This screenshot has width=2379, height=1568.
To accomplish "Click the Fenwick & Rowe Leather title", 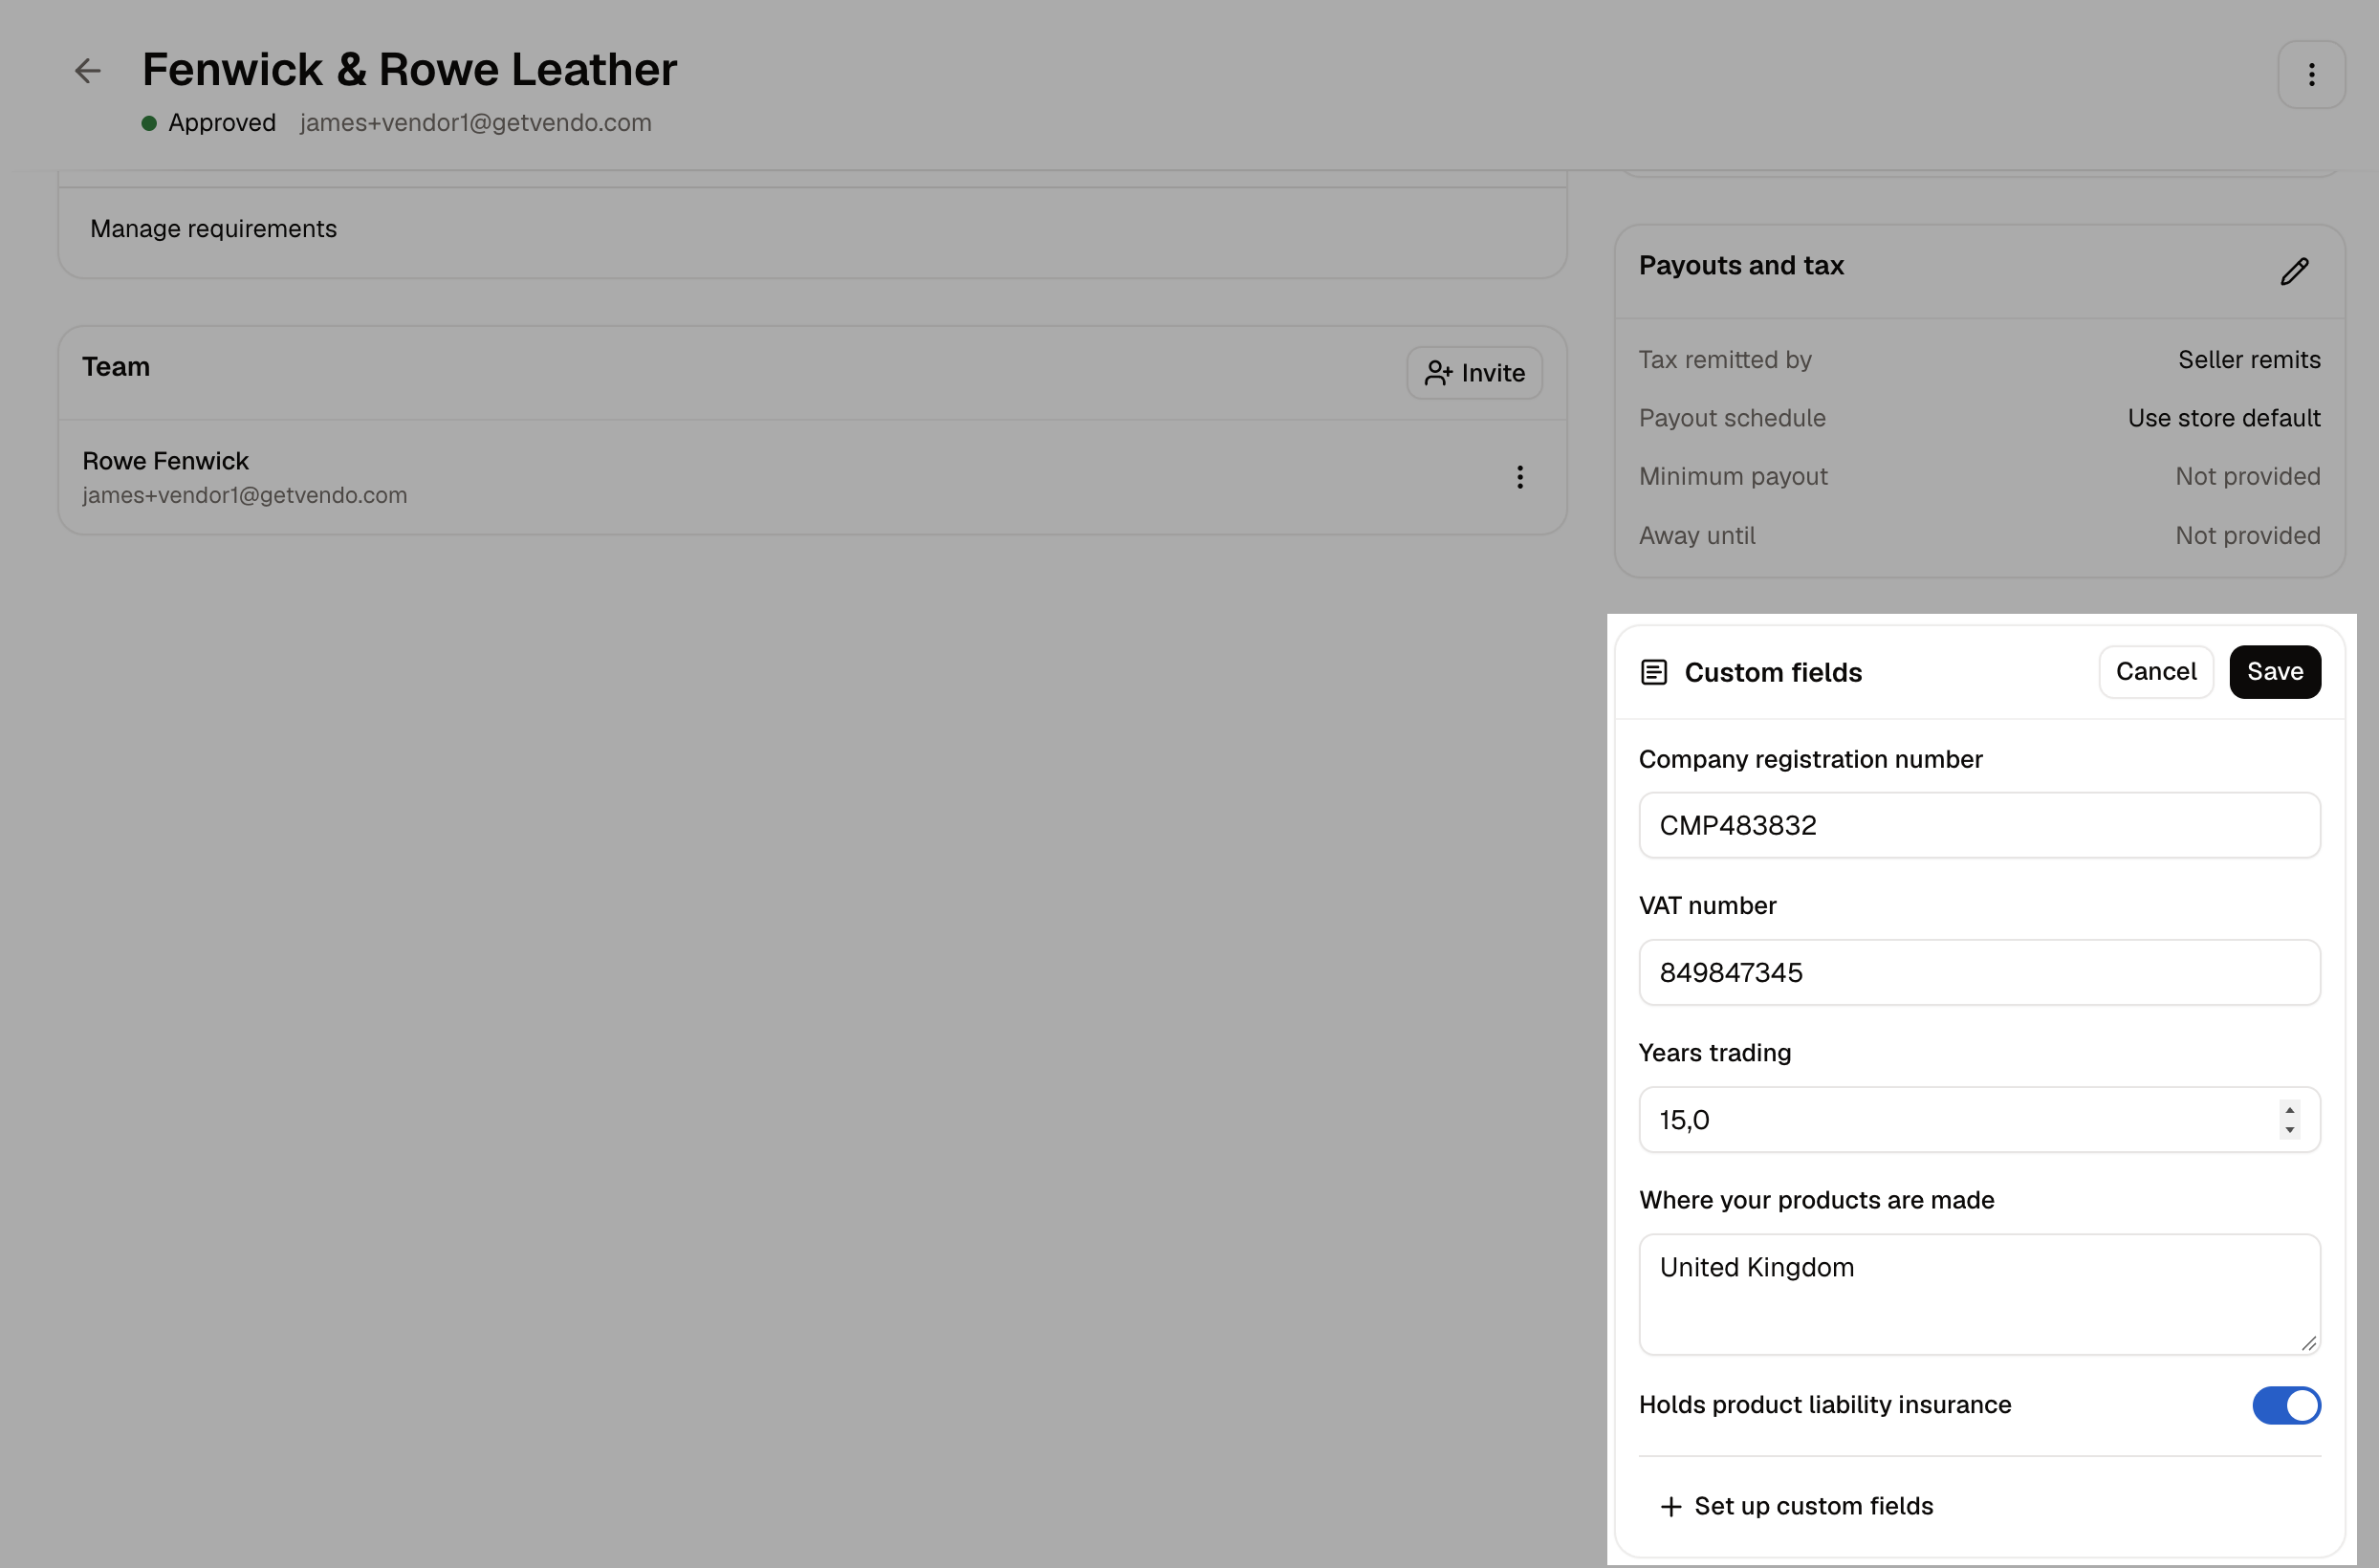I will [x=409, y=69].
